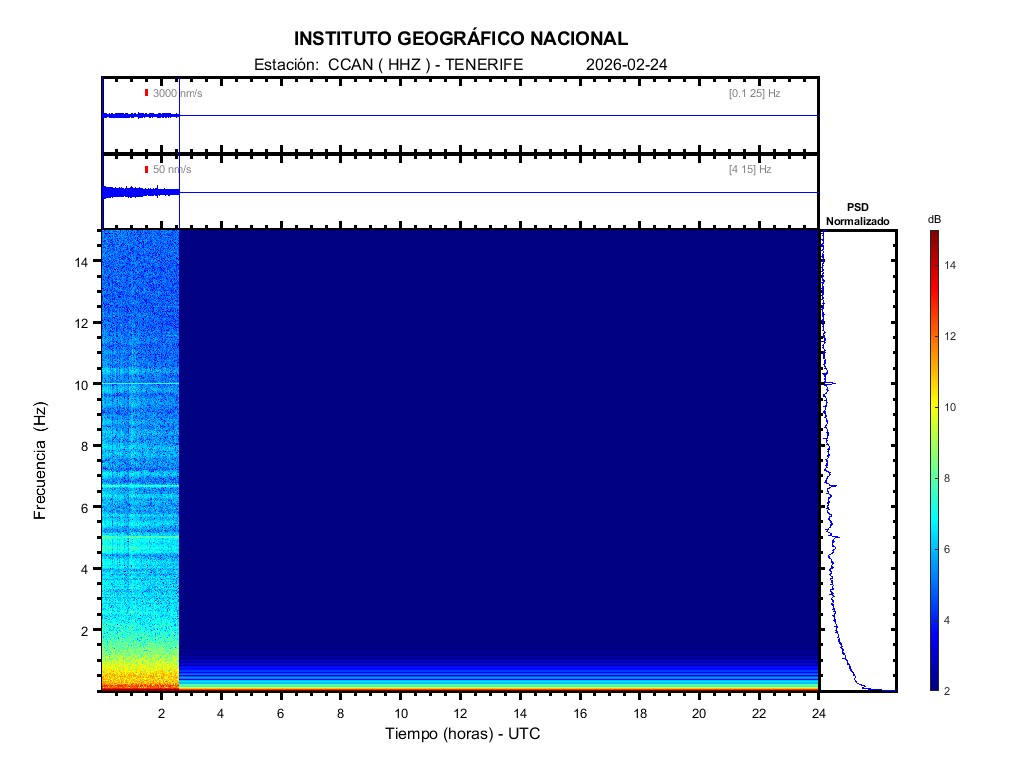Click the date 2026-02-24 in the header
The width and height of the screenshot is (1024, 768).
[x=626, y=64]
